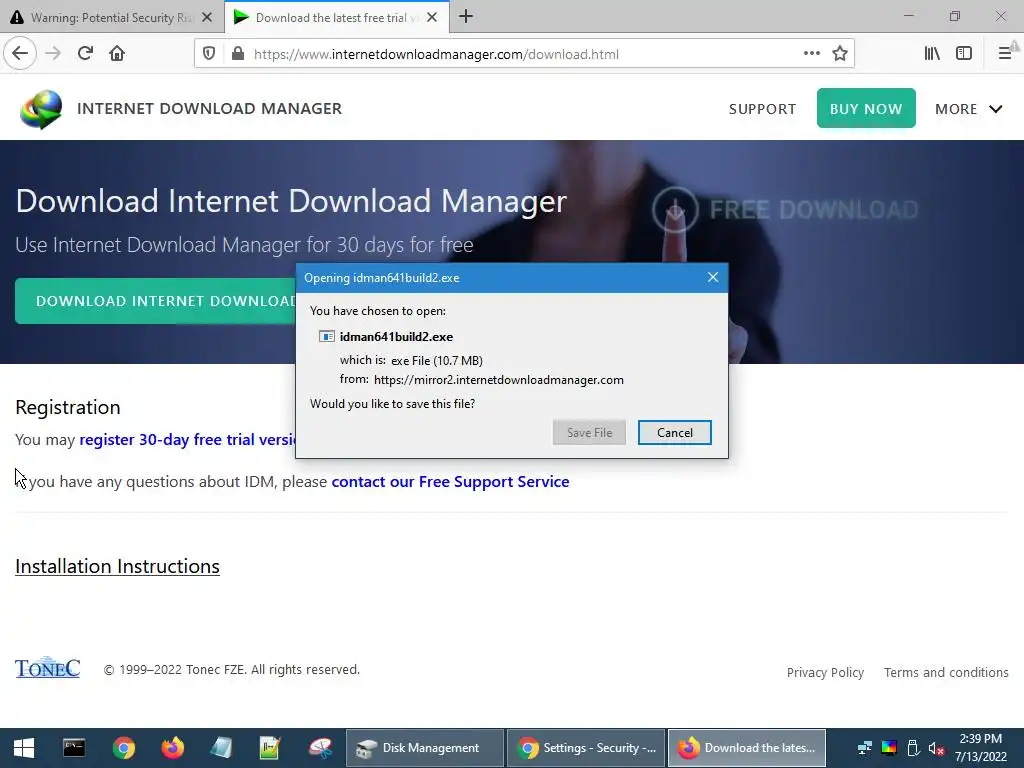
Task: Open the Privacy Policy link
Action: pyautogui.click(x=825, y=673)
